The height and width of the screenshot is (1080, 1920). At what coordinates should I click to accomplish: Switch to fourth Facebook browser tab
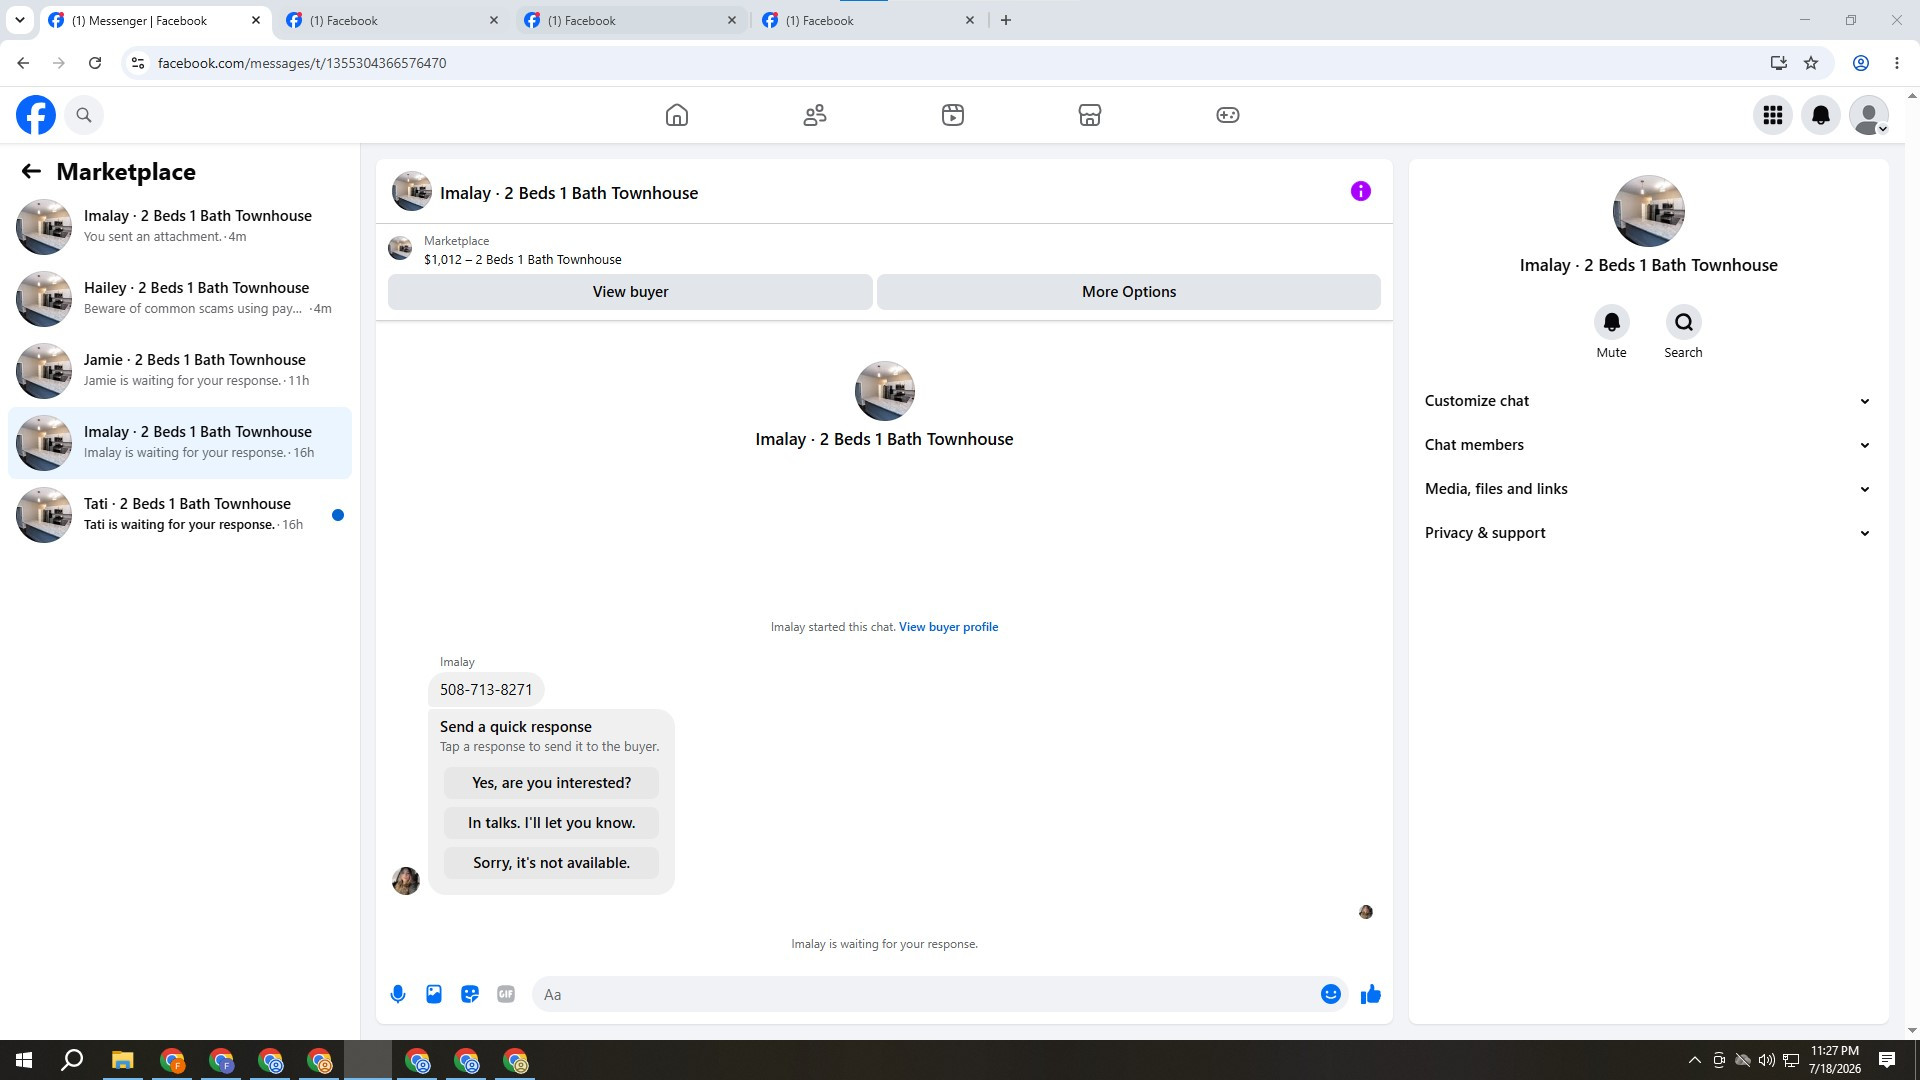[868, 20]
